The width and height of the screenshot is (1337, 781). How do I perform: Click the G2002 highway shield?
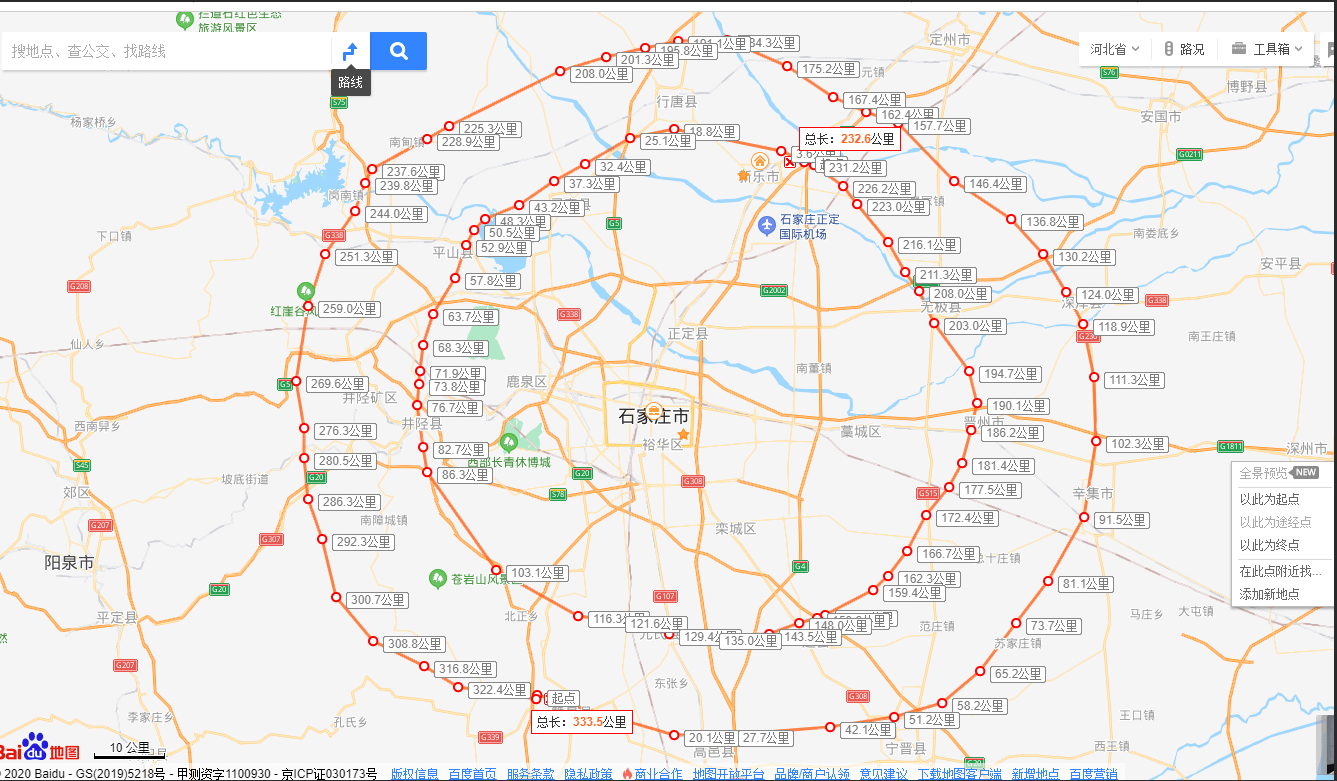pos(774,291)
